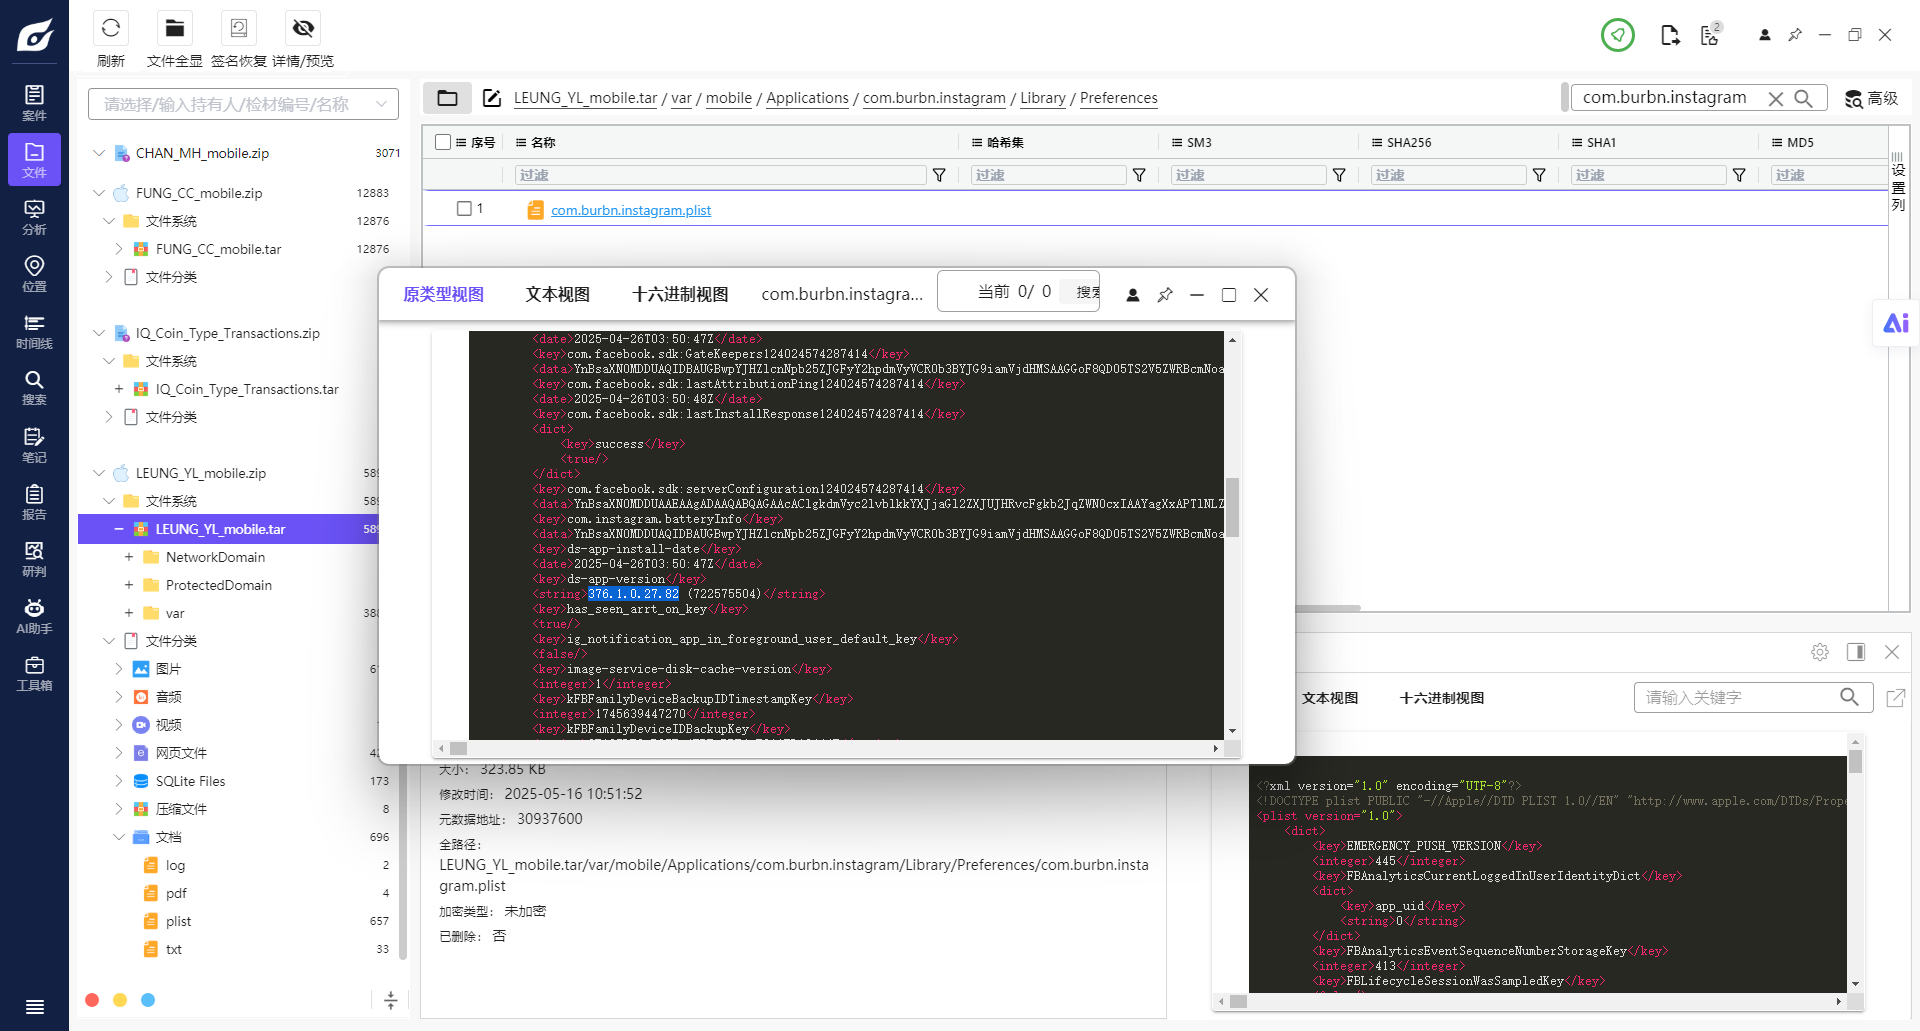Click the Library breadcrumb link
The height and width of the screenshot is (1031, 1920).
click(1043, 98)
